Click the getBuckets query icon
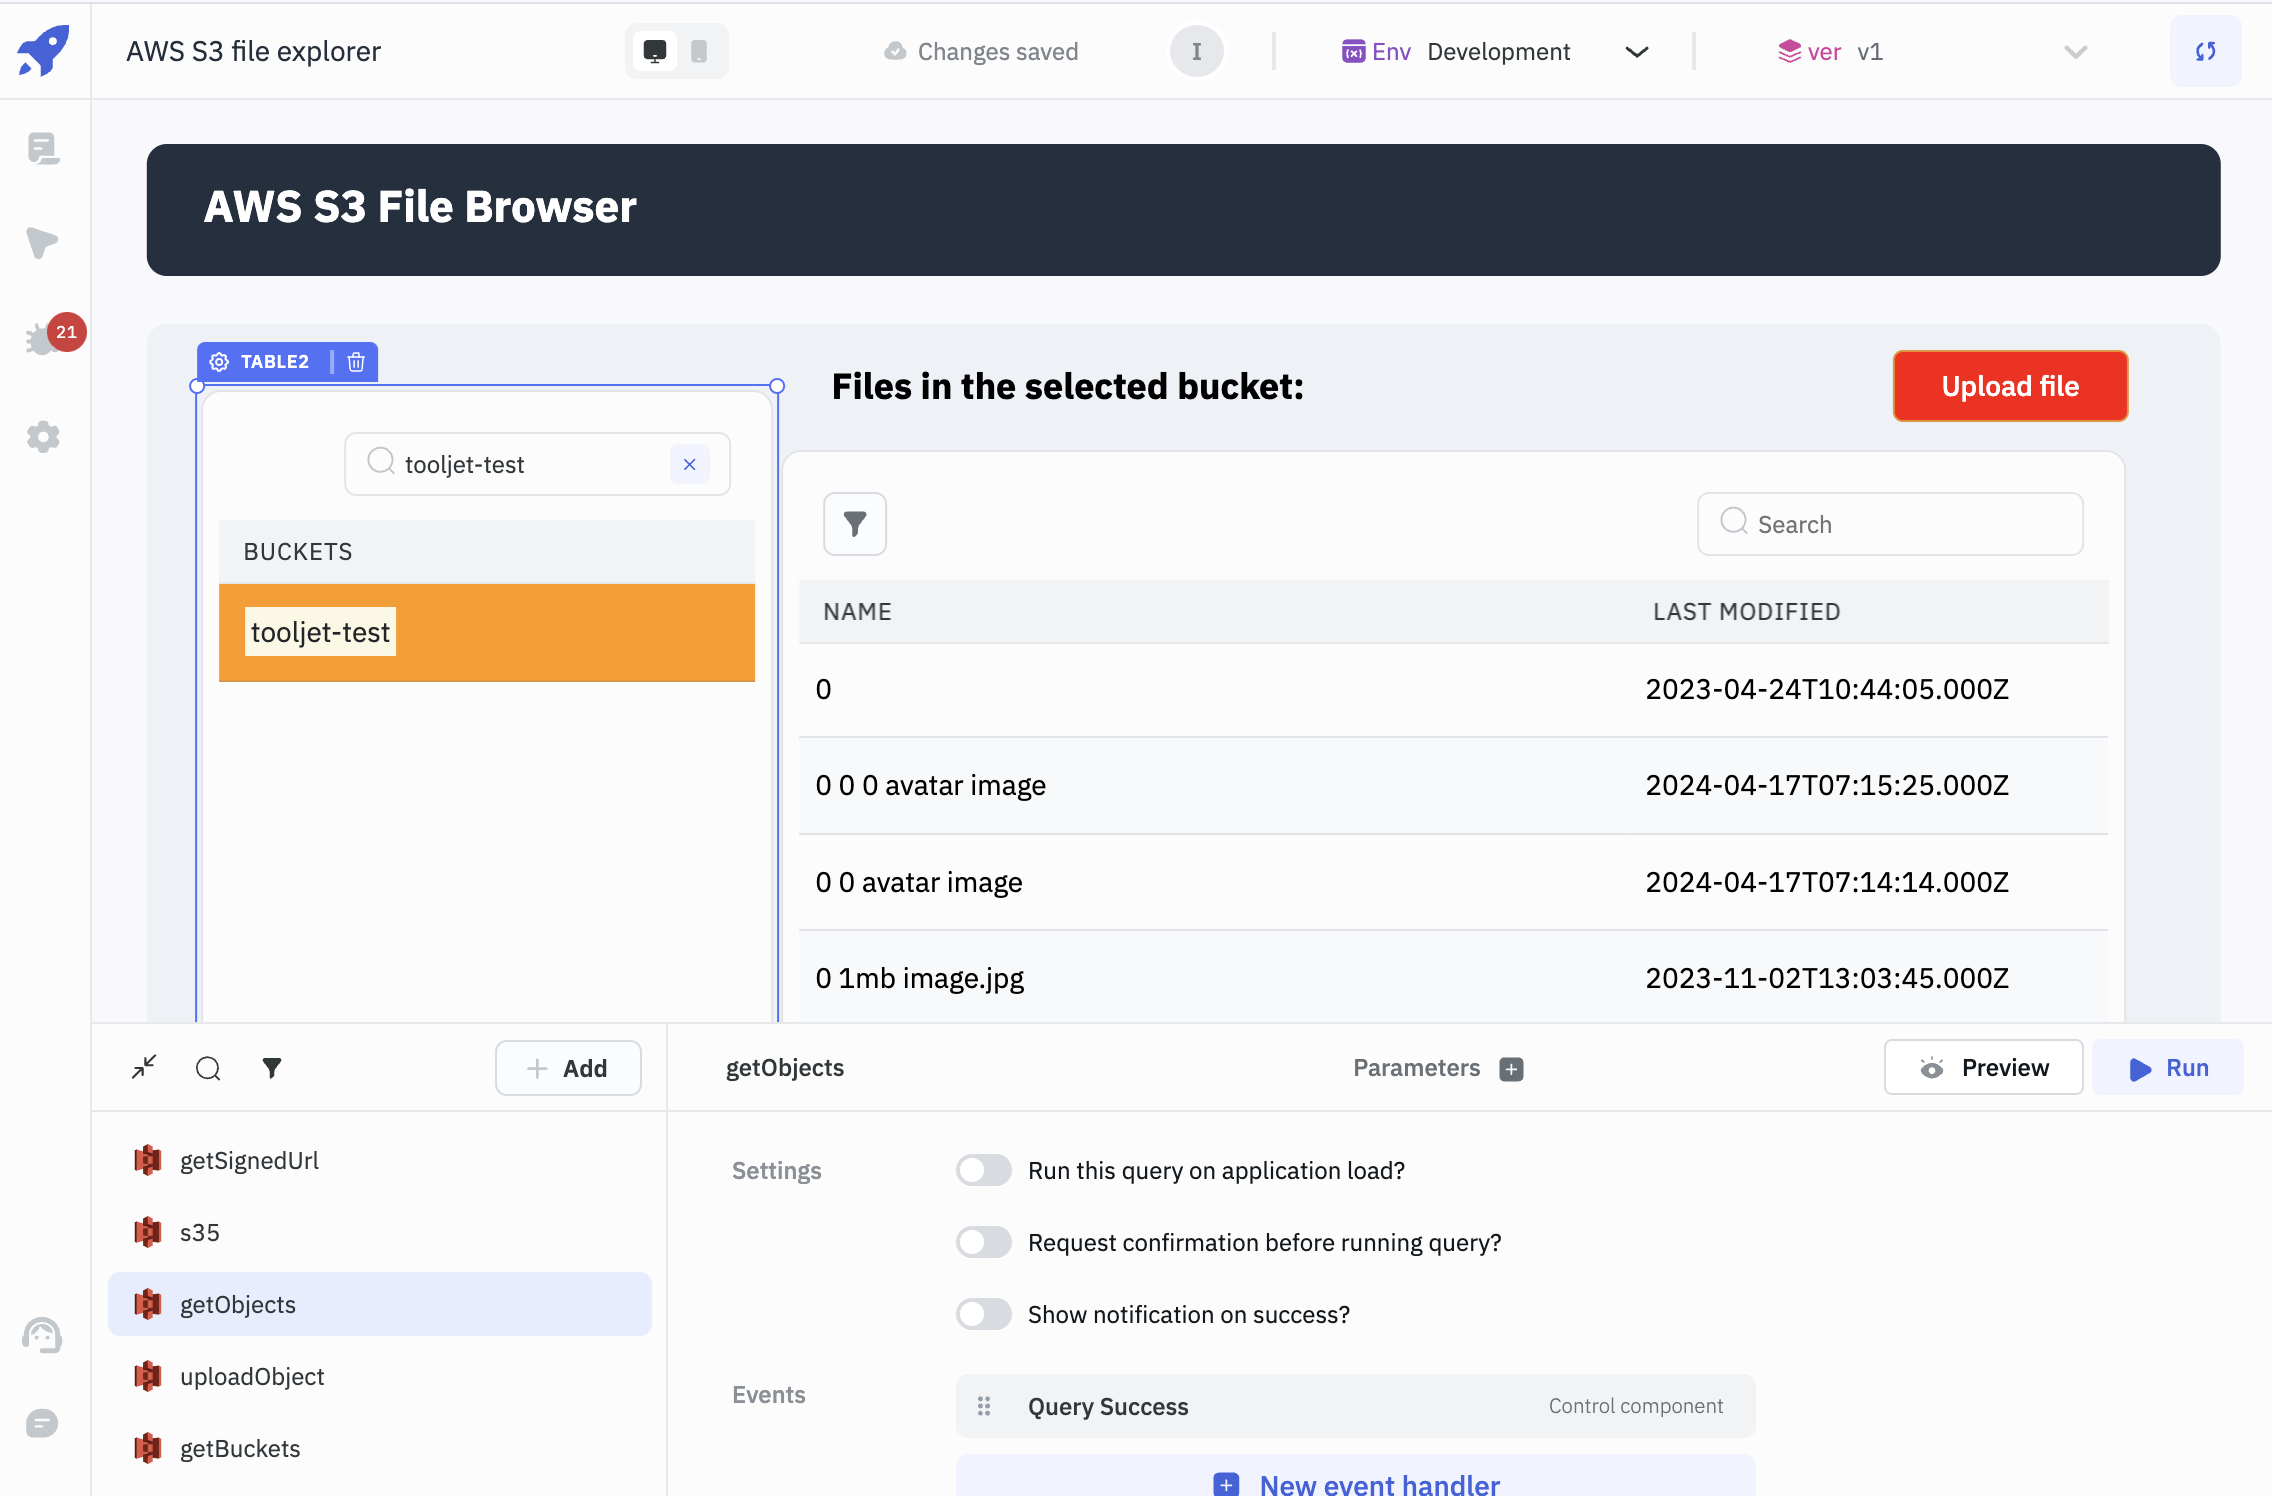This screenshot has width=2272, height=1496. tap(147, 1448)
